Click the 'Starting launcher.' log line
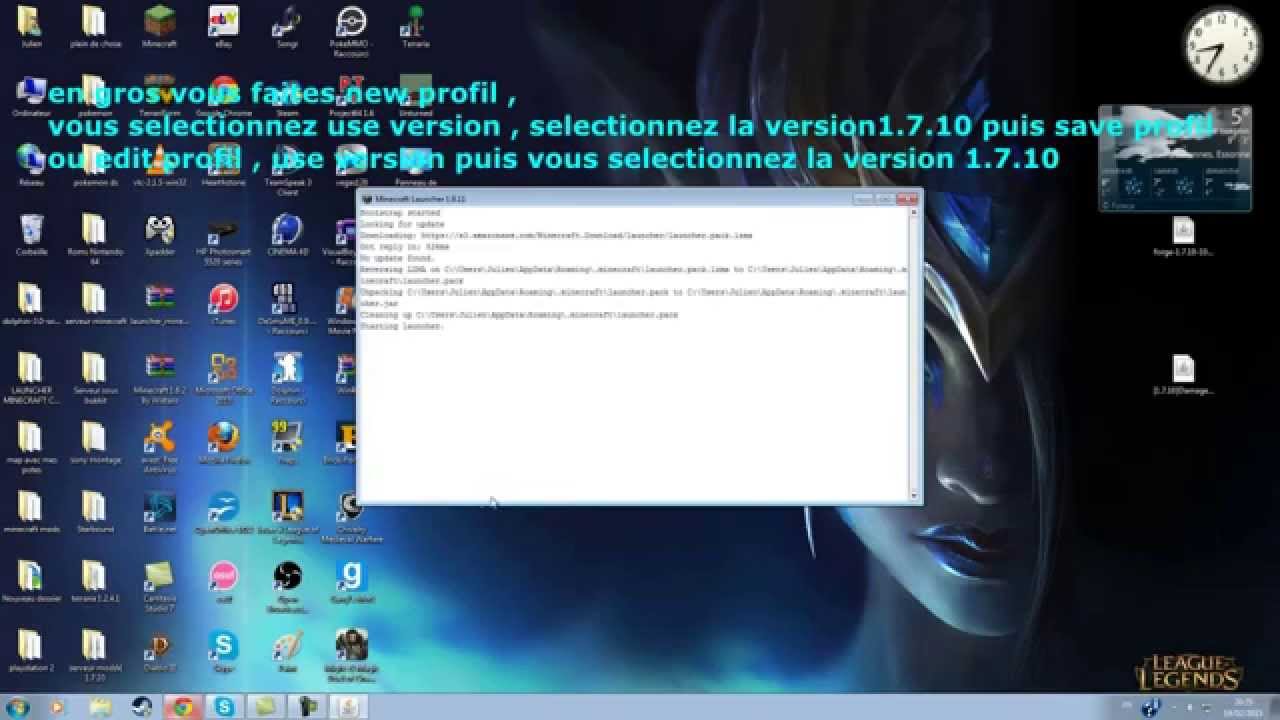 pyautogui.click(x=401, y=327)
